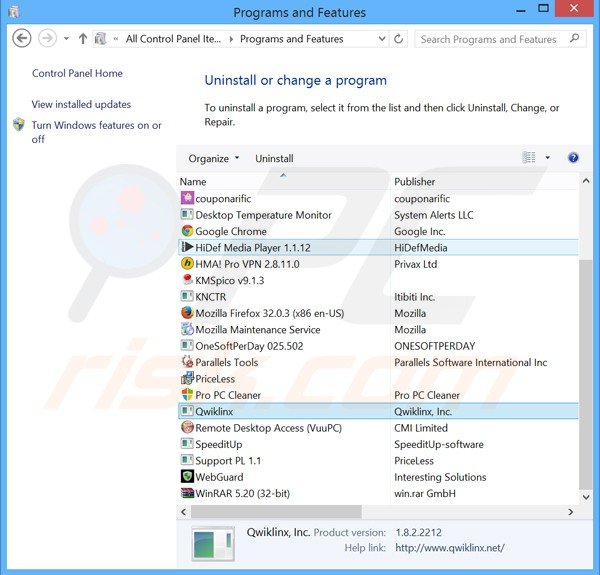600x575 pixels.
Task: Click the Remote Desktop Access VuuPC icon
Action: point(187,428)
